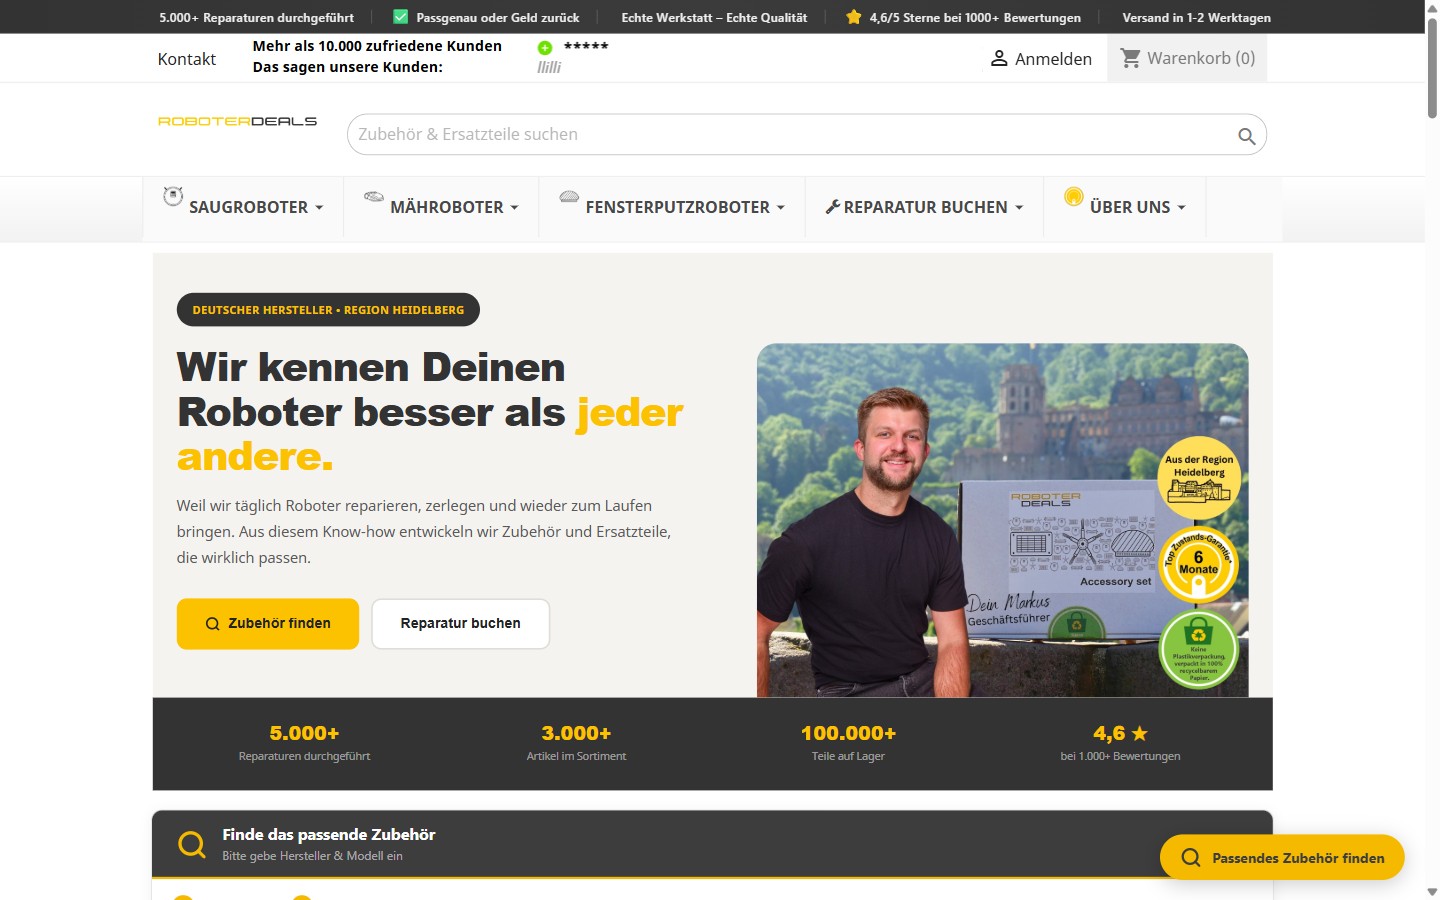Open the MÄHROBOTER navigation menu
Viewport: 1440px width, 900px height.
pyautogui.click(x=448, y=207)
